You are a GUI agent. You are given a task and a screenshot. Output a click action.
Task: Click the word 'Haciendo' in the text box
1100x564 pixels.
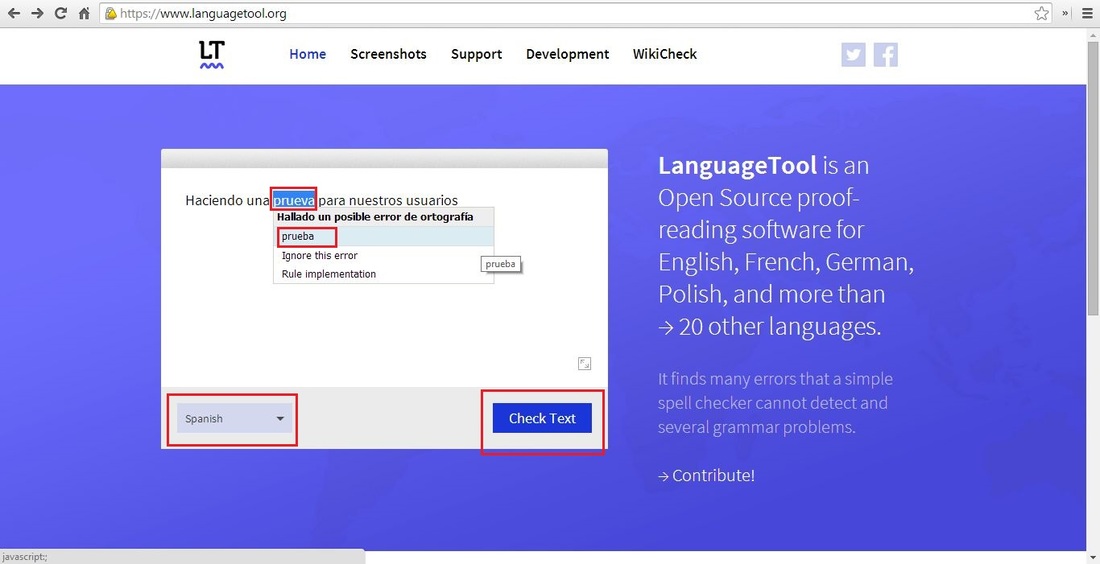[x=214, y=200]
